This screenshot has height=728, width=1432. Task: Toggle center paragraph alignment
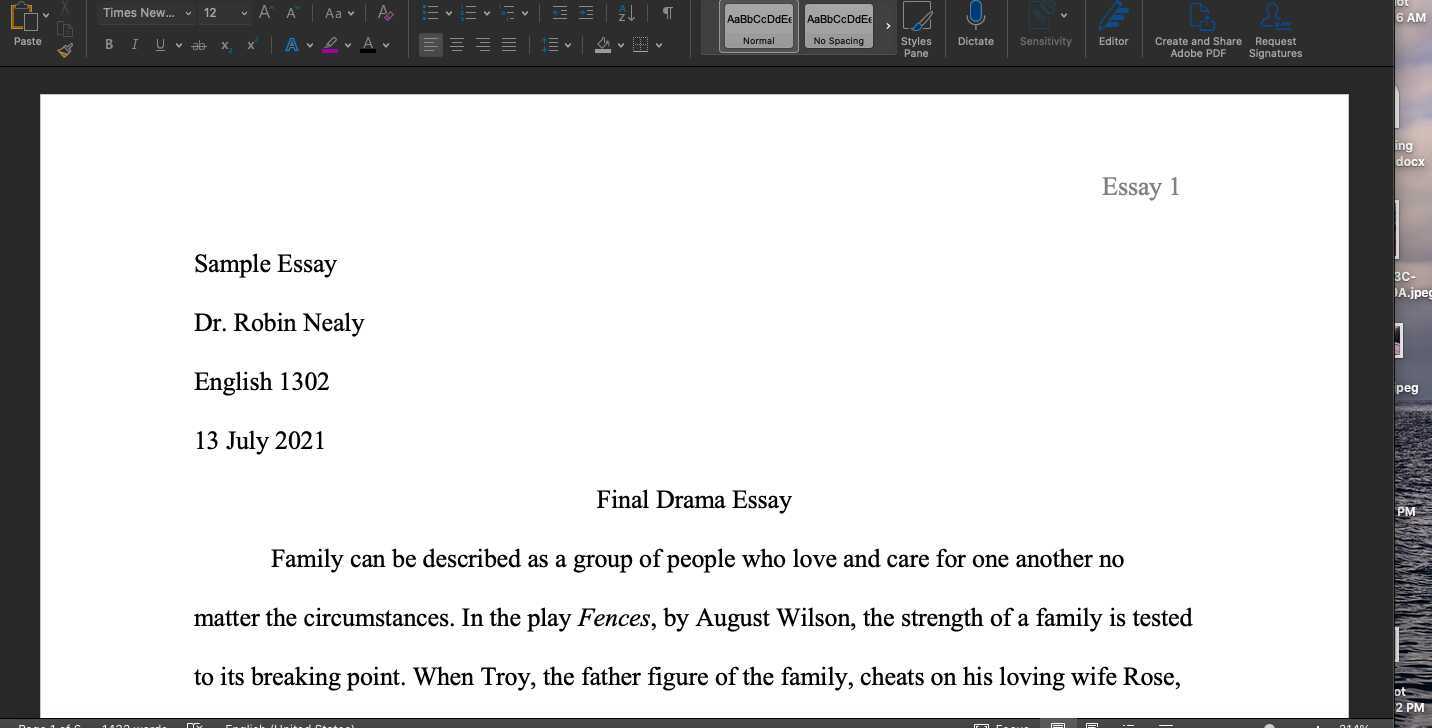point(457,44)
